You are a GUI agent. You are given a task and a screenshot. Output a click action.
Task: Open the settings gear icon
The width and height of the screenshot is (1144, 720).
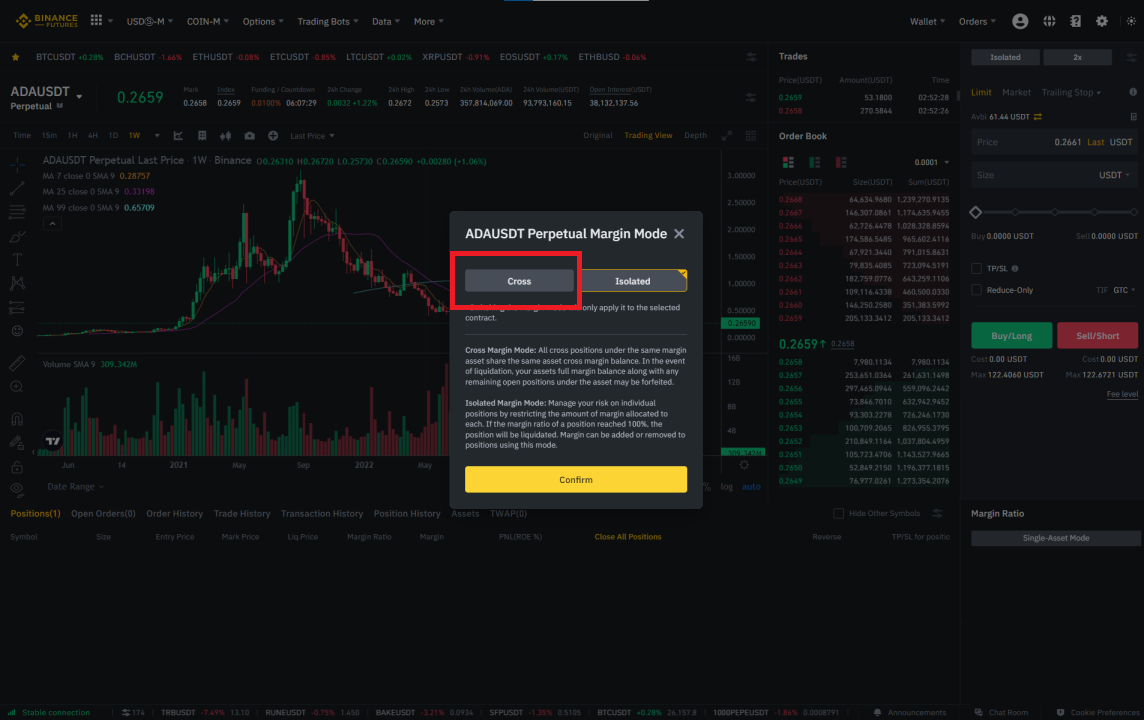click(1102, 21)
